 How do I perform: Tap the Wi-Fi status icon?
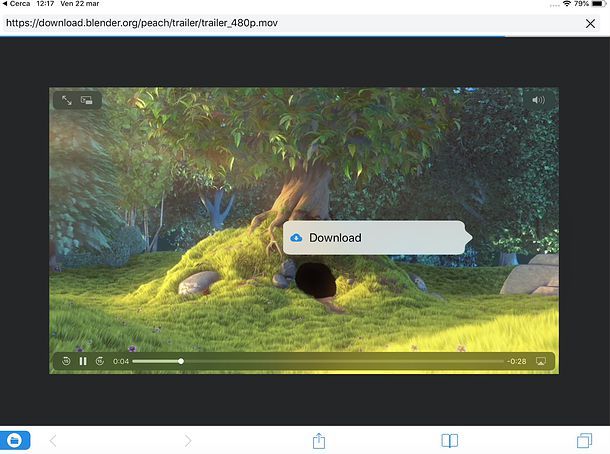tap(567, 4)
